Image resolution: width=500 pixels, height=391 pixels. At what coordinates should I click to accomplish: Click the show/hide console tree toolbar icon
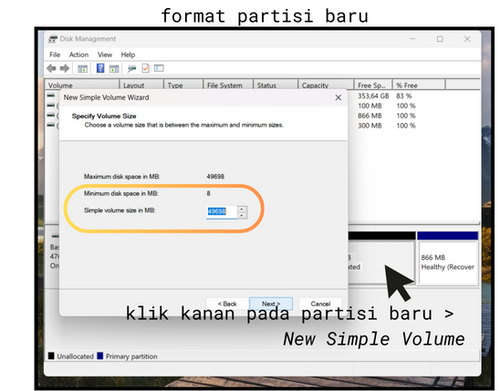(82, 69)
